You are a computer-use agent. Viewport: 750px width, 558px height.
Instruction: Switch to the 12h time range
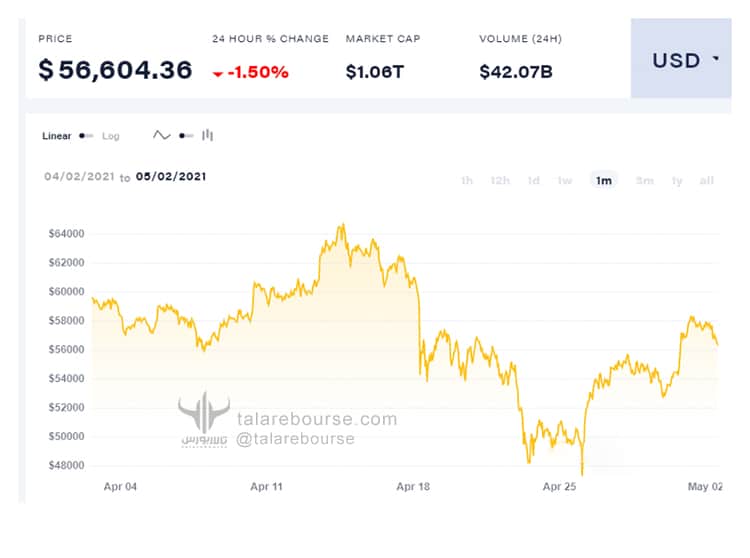click(500, 181)
